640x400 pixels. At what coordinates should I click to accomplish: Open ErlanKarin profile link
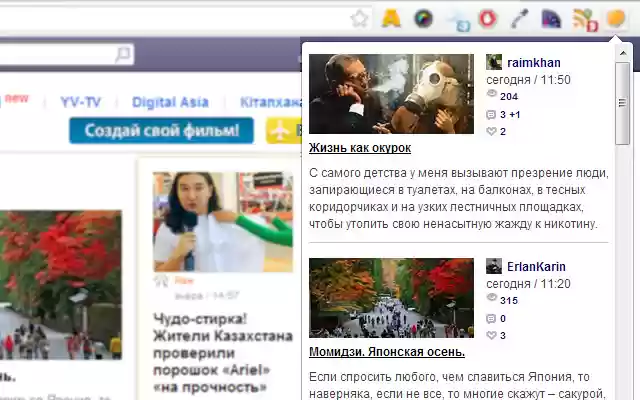click(x=536, y=267)
